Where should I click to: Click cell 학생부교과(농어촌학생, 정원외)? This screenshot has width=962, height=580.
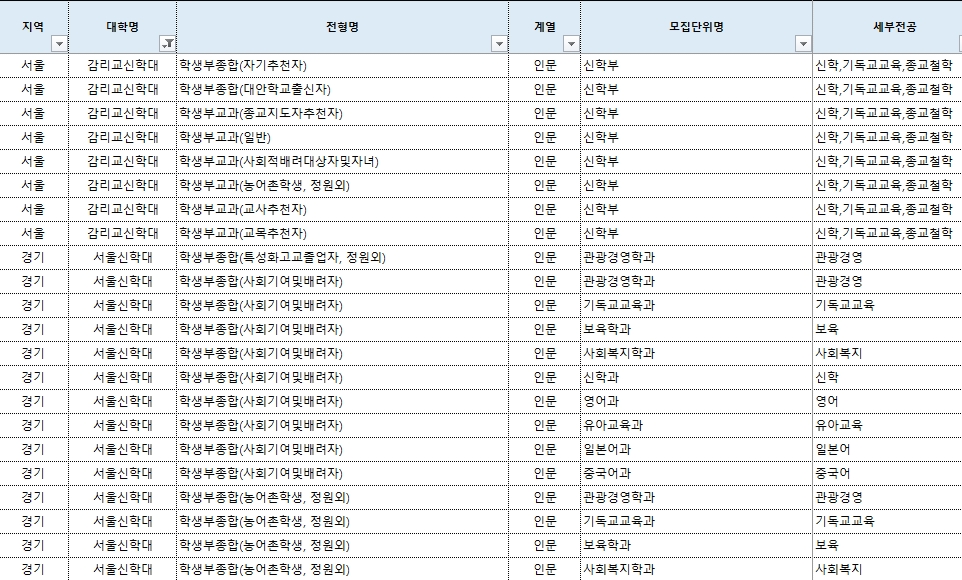coord(342,185)
